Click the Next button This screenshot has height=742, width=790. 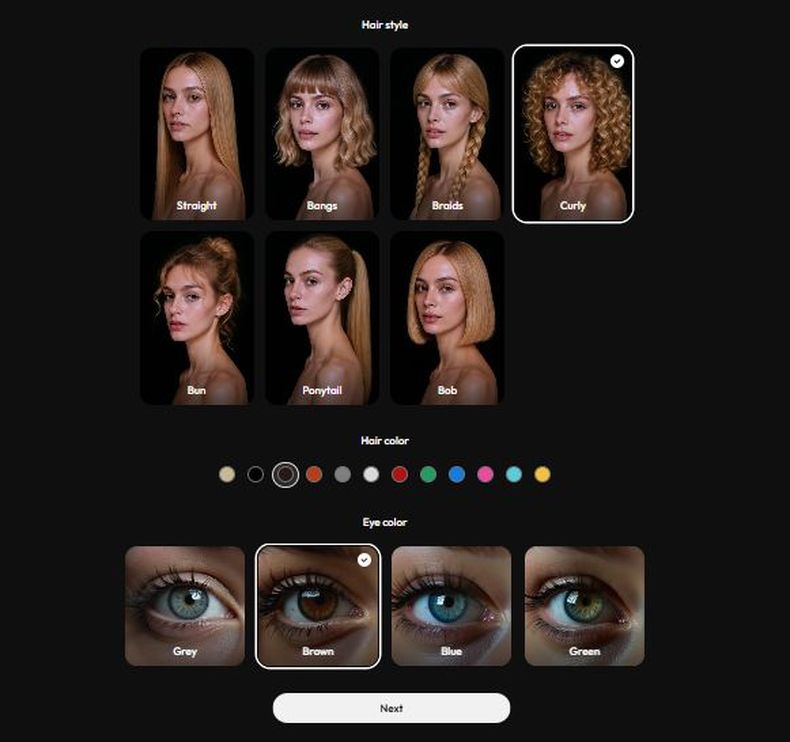click(x=391, y=708)
